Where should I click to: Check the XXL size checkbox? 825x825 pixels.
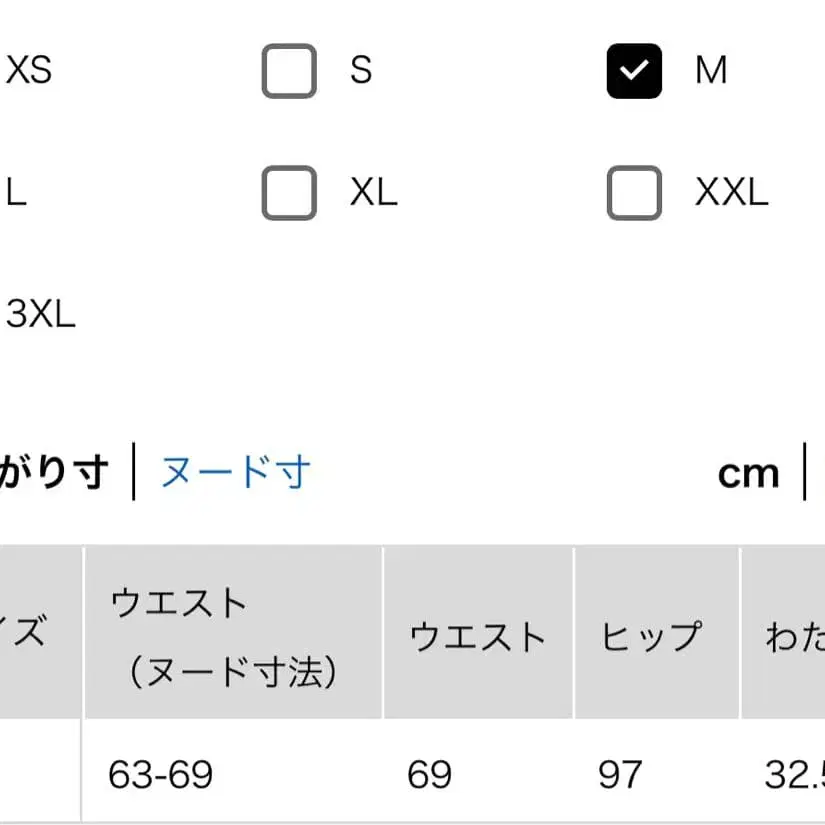pos(632,193)
